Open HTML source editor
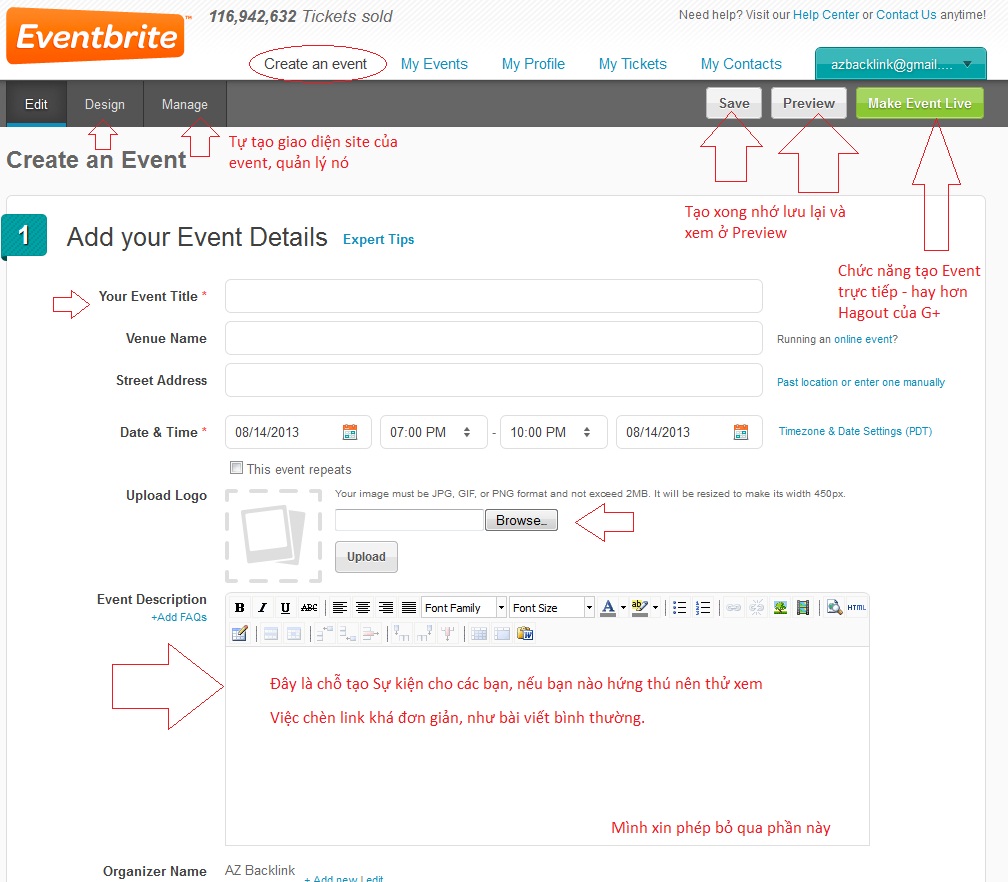Image resolution: width=1008 pixels, height=882 pixels. pos(856,608)
